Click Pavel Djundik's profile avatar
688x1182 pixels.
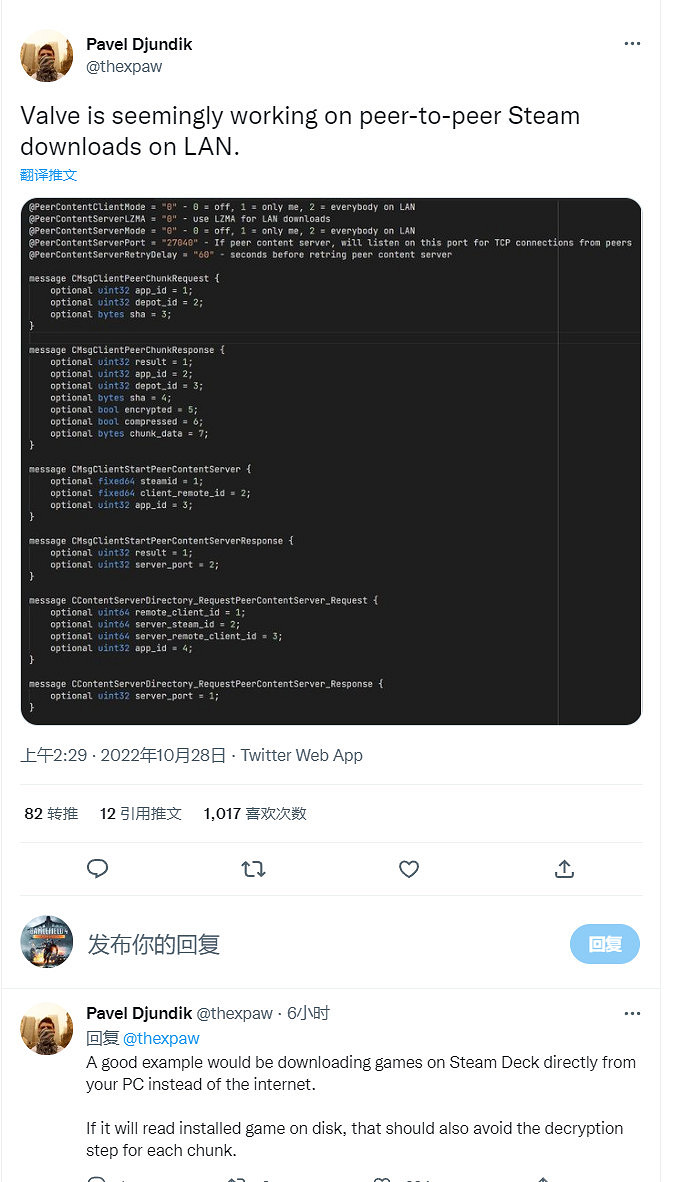tap(46, 55)
